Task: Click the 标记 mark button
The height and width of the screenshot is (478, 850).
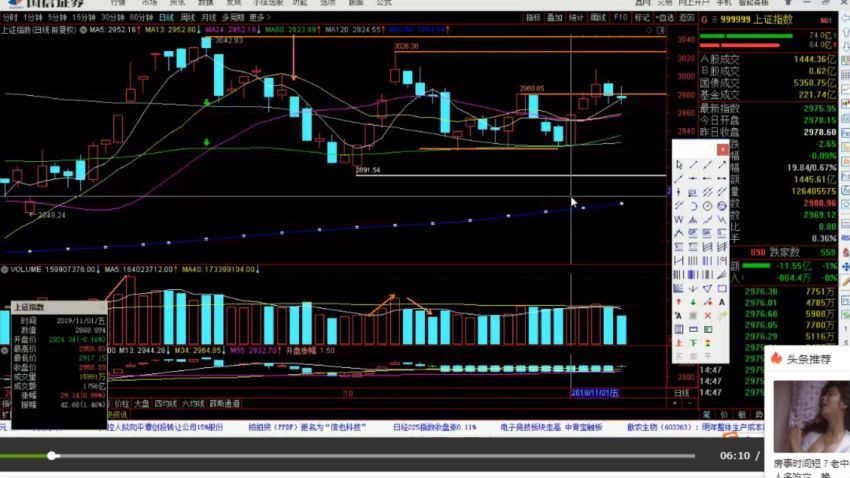Action: click(642, 18)
